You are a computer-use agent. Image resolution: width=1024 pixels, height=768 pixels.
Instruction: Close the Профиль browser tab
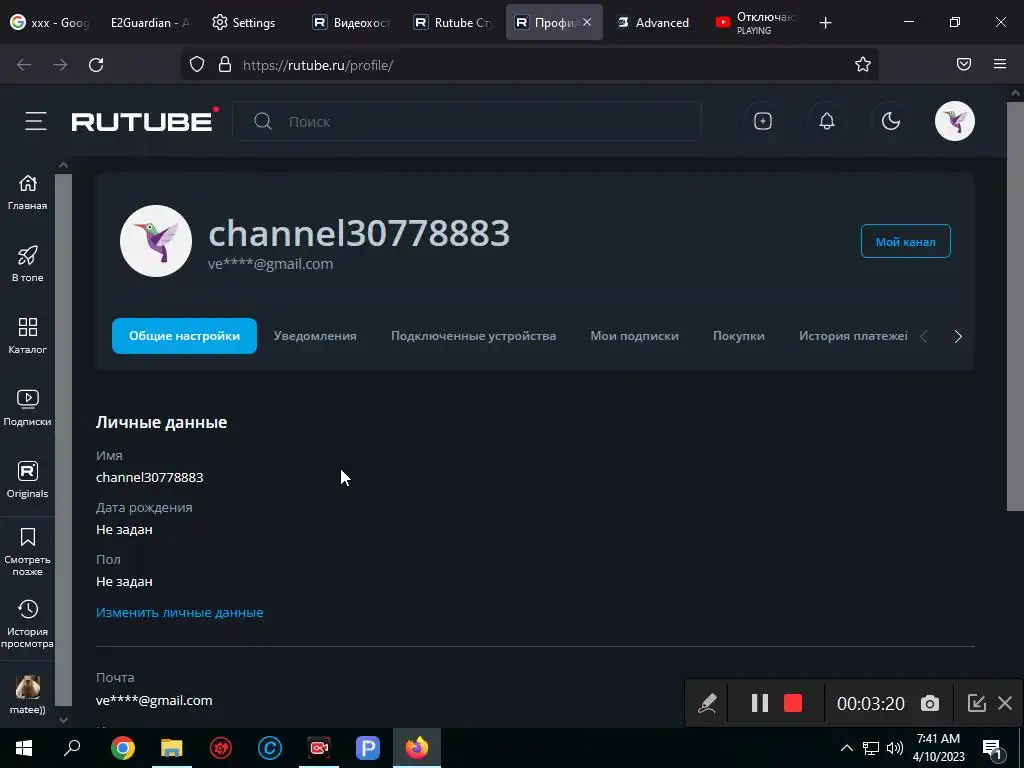point(587,22)
